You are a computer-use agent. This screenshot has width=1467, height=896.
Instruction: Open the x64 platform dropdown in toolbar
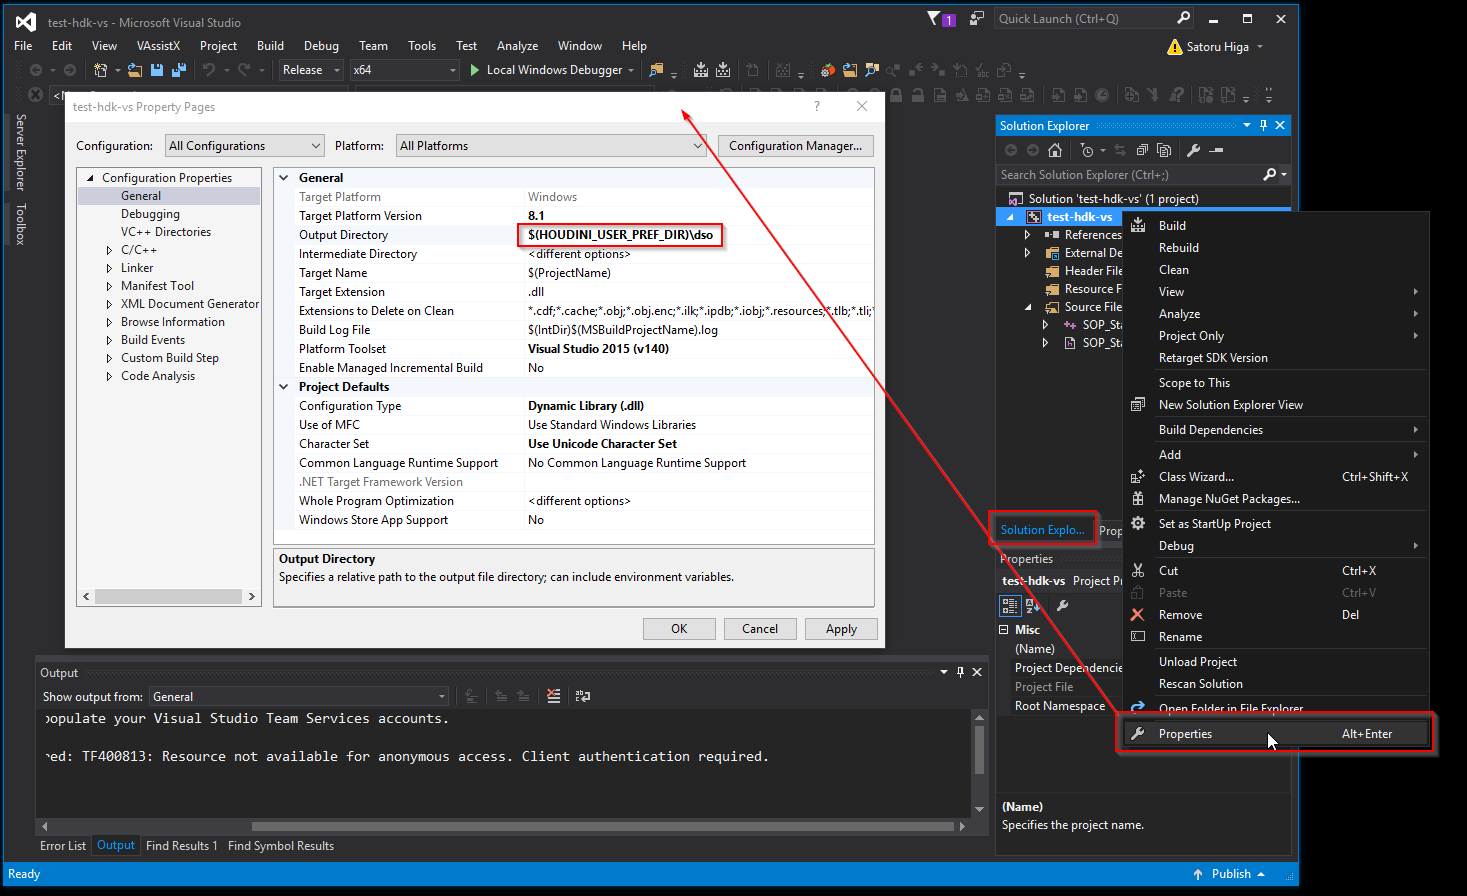(x=404, y=70)
